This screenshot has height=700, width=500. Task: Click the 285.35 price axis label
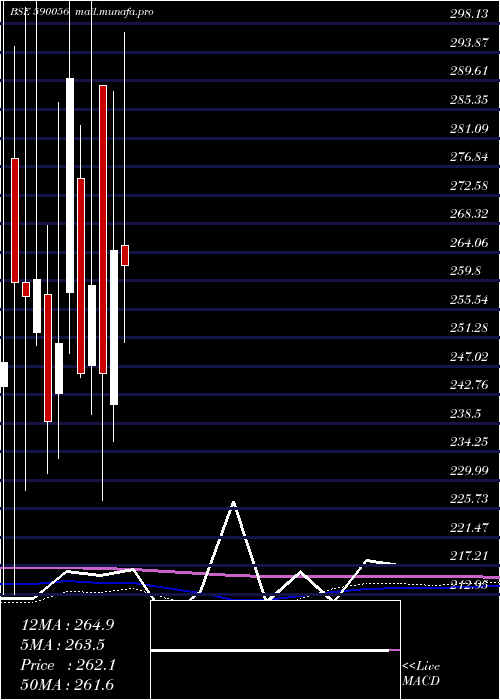pos(469,100)
